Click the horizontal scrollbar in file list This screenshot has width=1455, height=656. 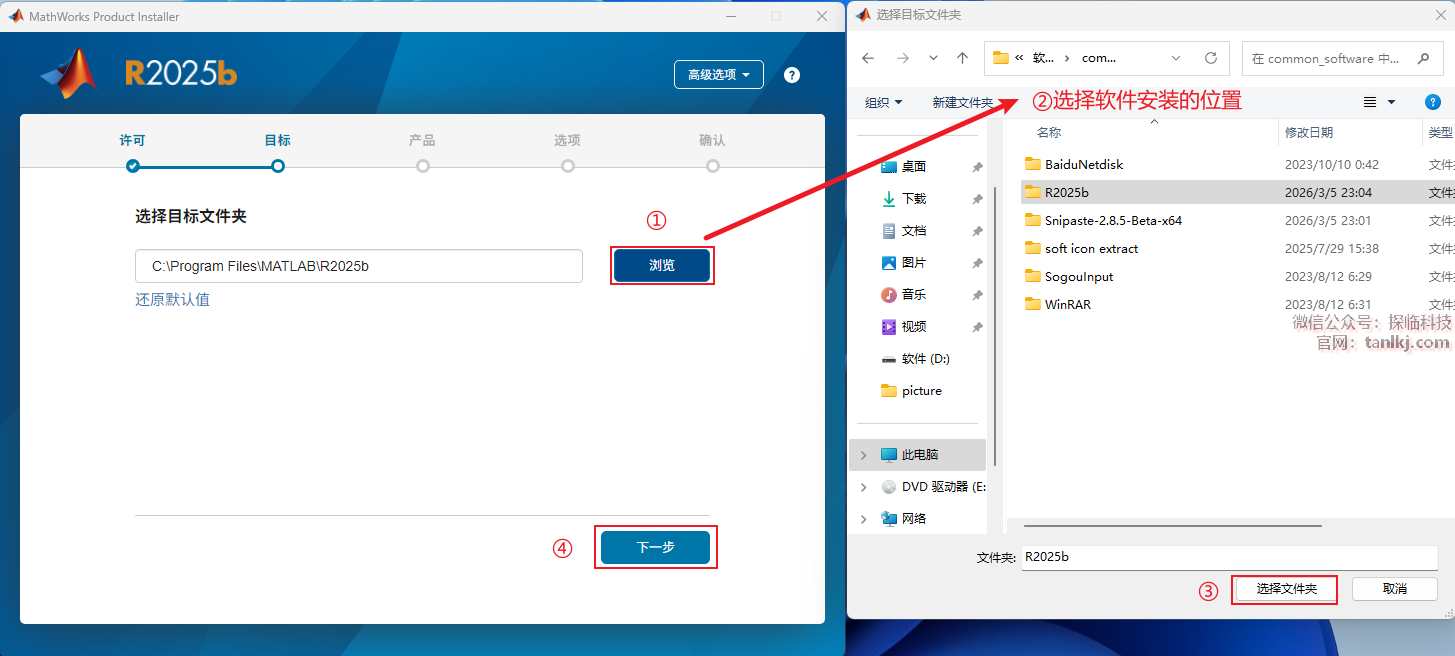(x=1172, y=524)
